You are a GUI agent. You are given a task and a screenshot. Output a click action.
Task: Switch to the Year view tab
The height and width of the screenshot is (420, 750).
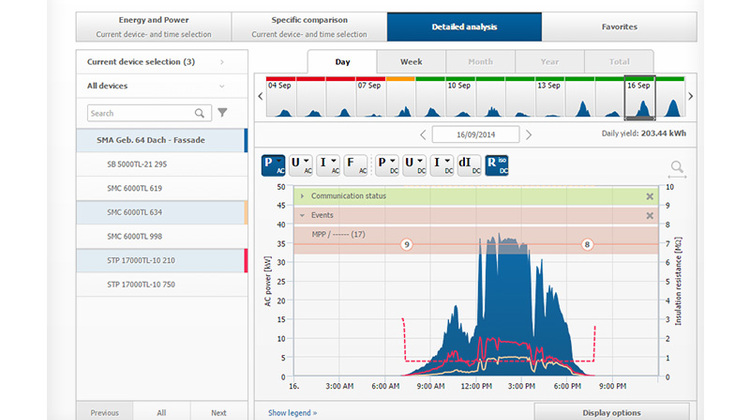550,62
